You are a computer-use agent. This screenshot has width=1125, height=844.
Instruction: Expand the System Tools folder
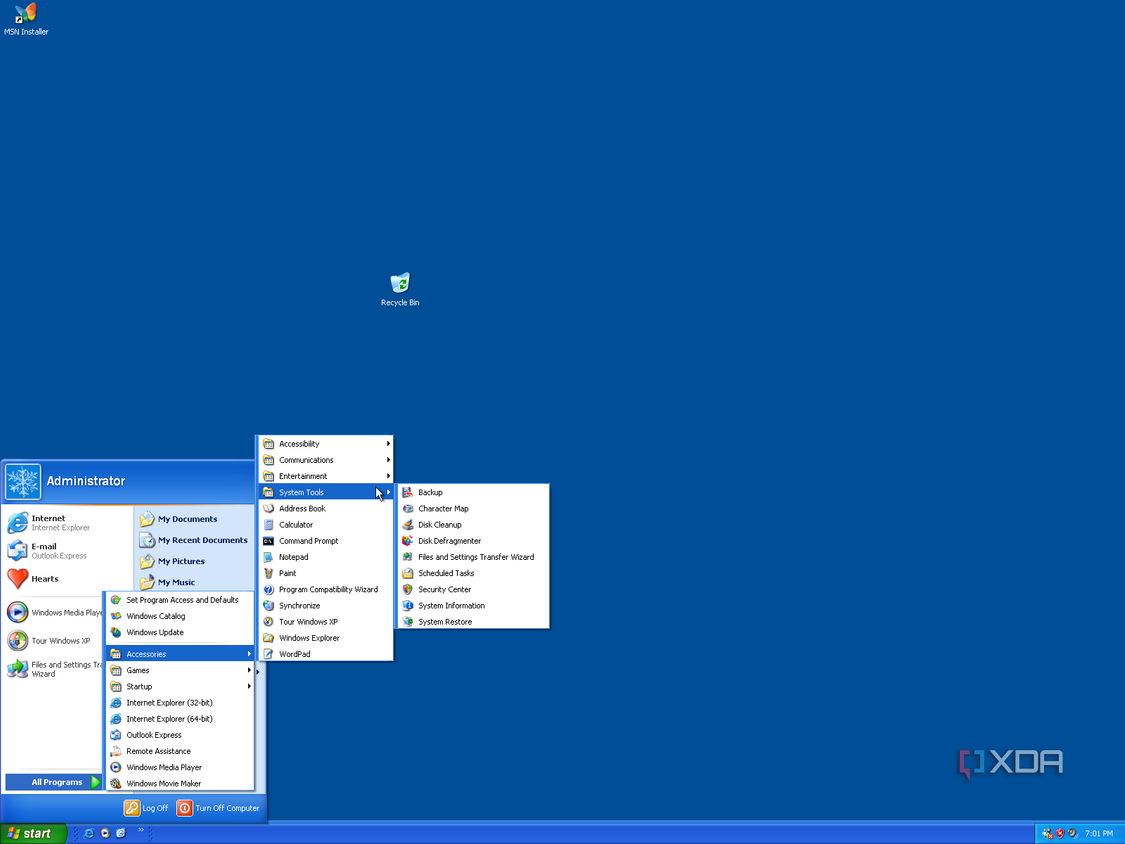coord(326,492)
